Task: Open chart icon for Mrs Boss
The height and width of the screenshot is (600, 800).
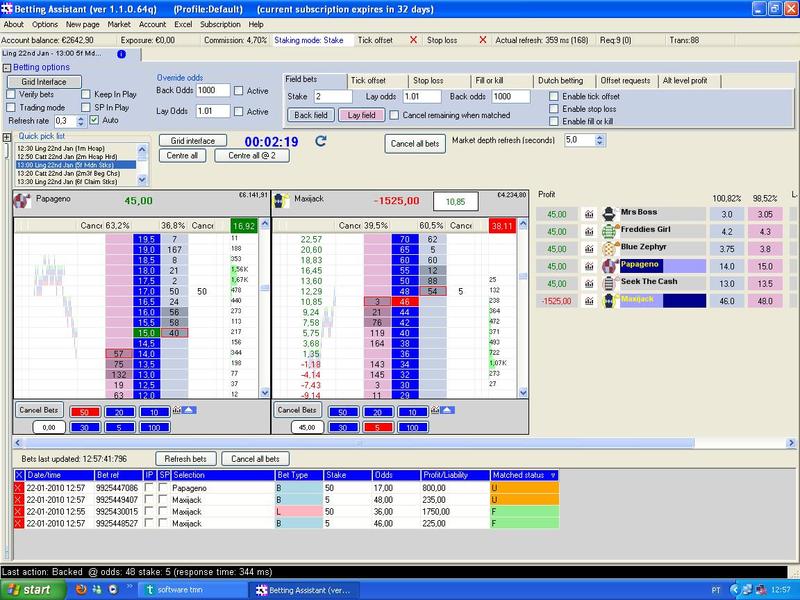Action: coord(589,214)
